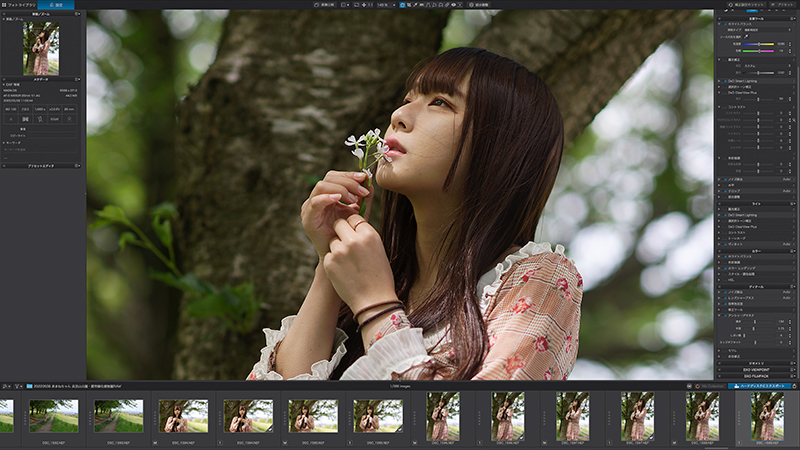
Task: Open the 主要ツール palette menu icon
Action: (x=792, y=18)
